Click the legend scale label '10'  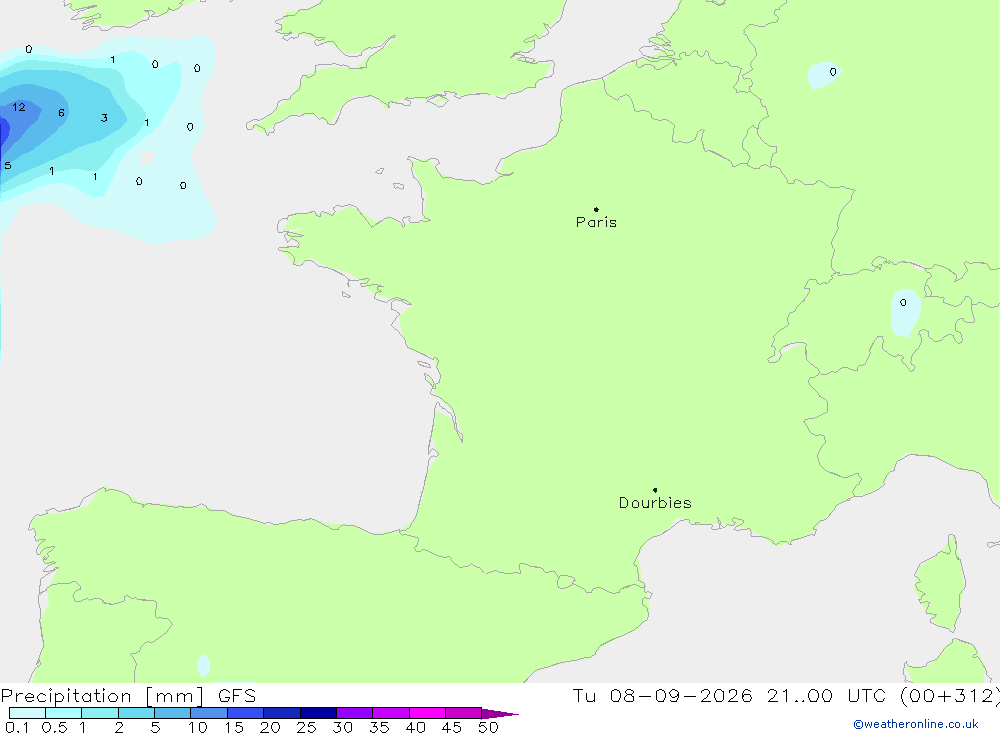pyautogui.click(x=198, y=727)
